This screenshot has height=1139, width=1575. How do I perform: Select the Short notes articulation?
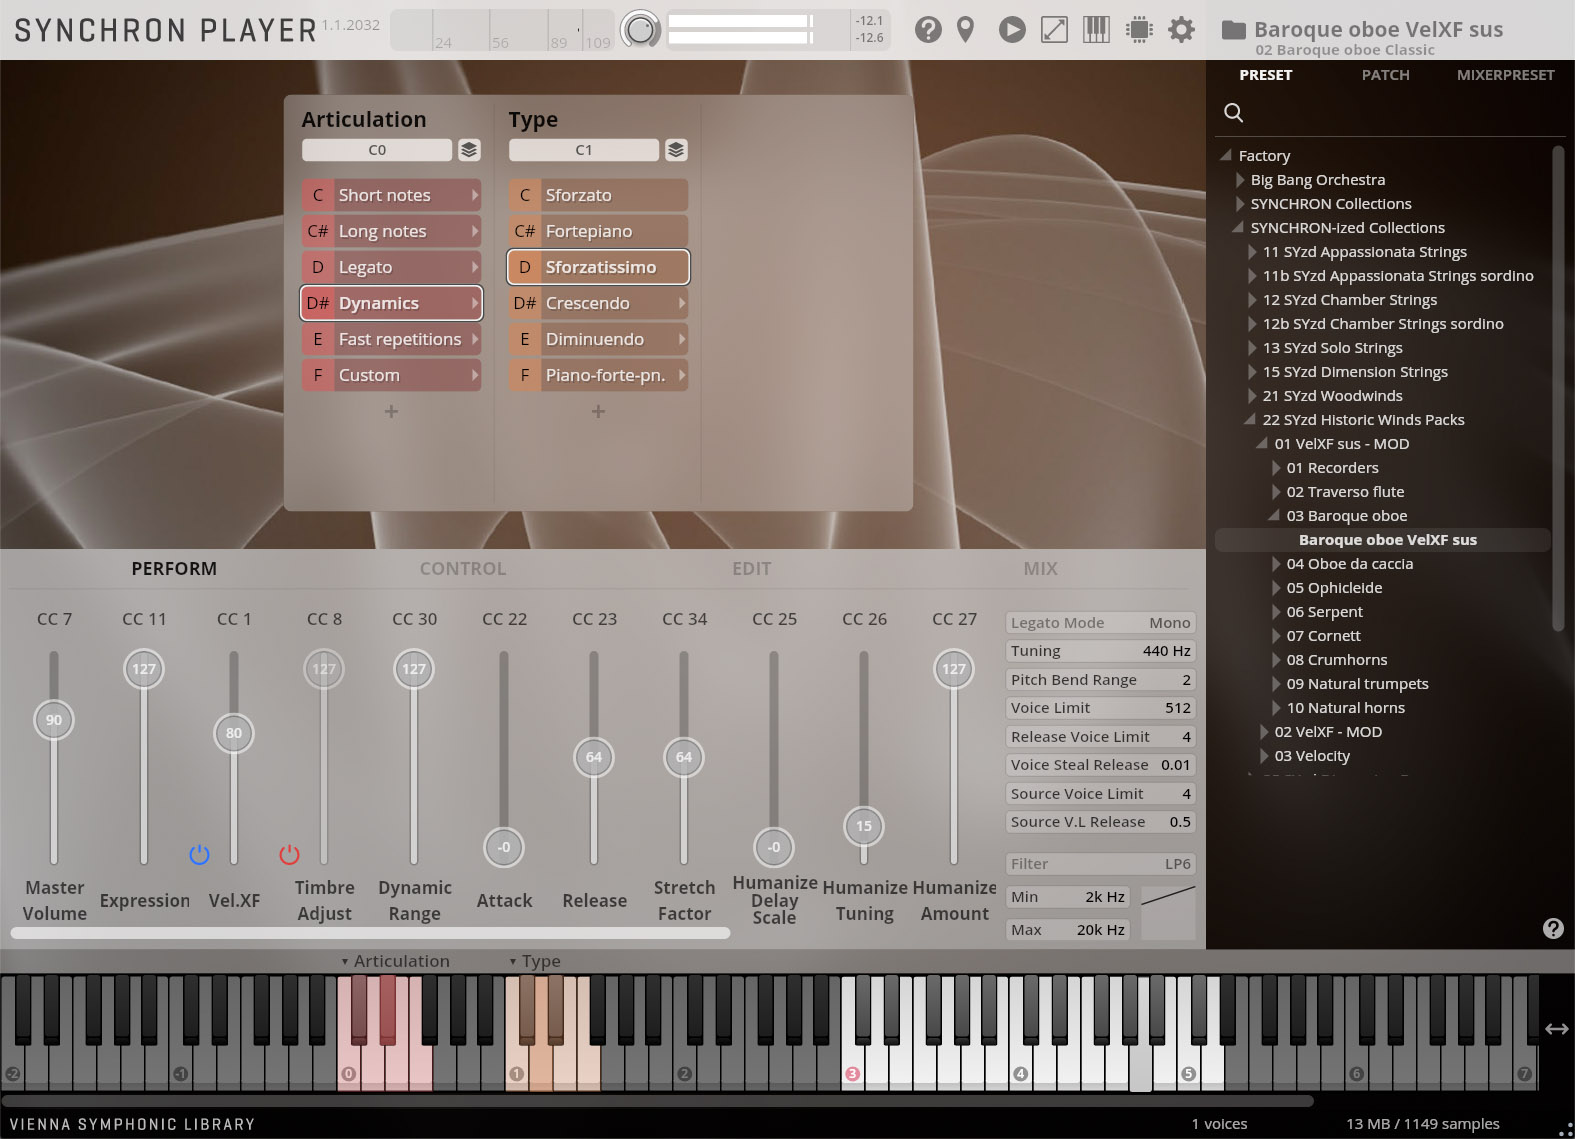pos(391,195)
